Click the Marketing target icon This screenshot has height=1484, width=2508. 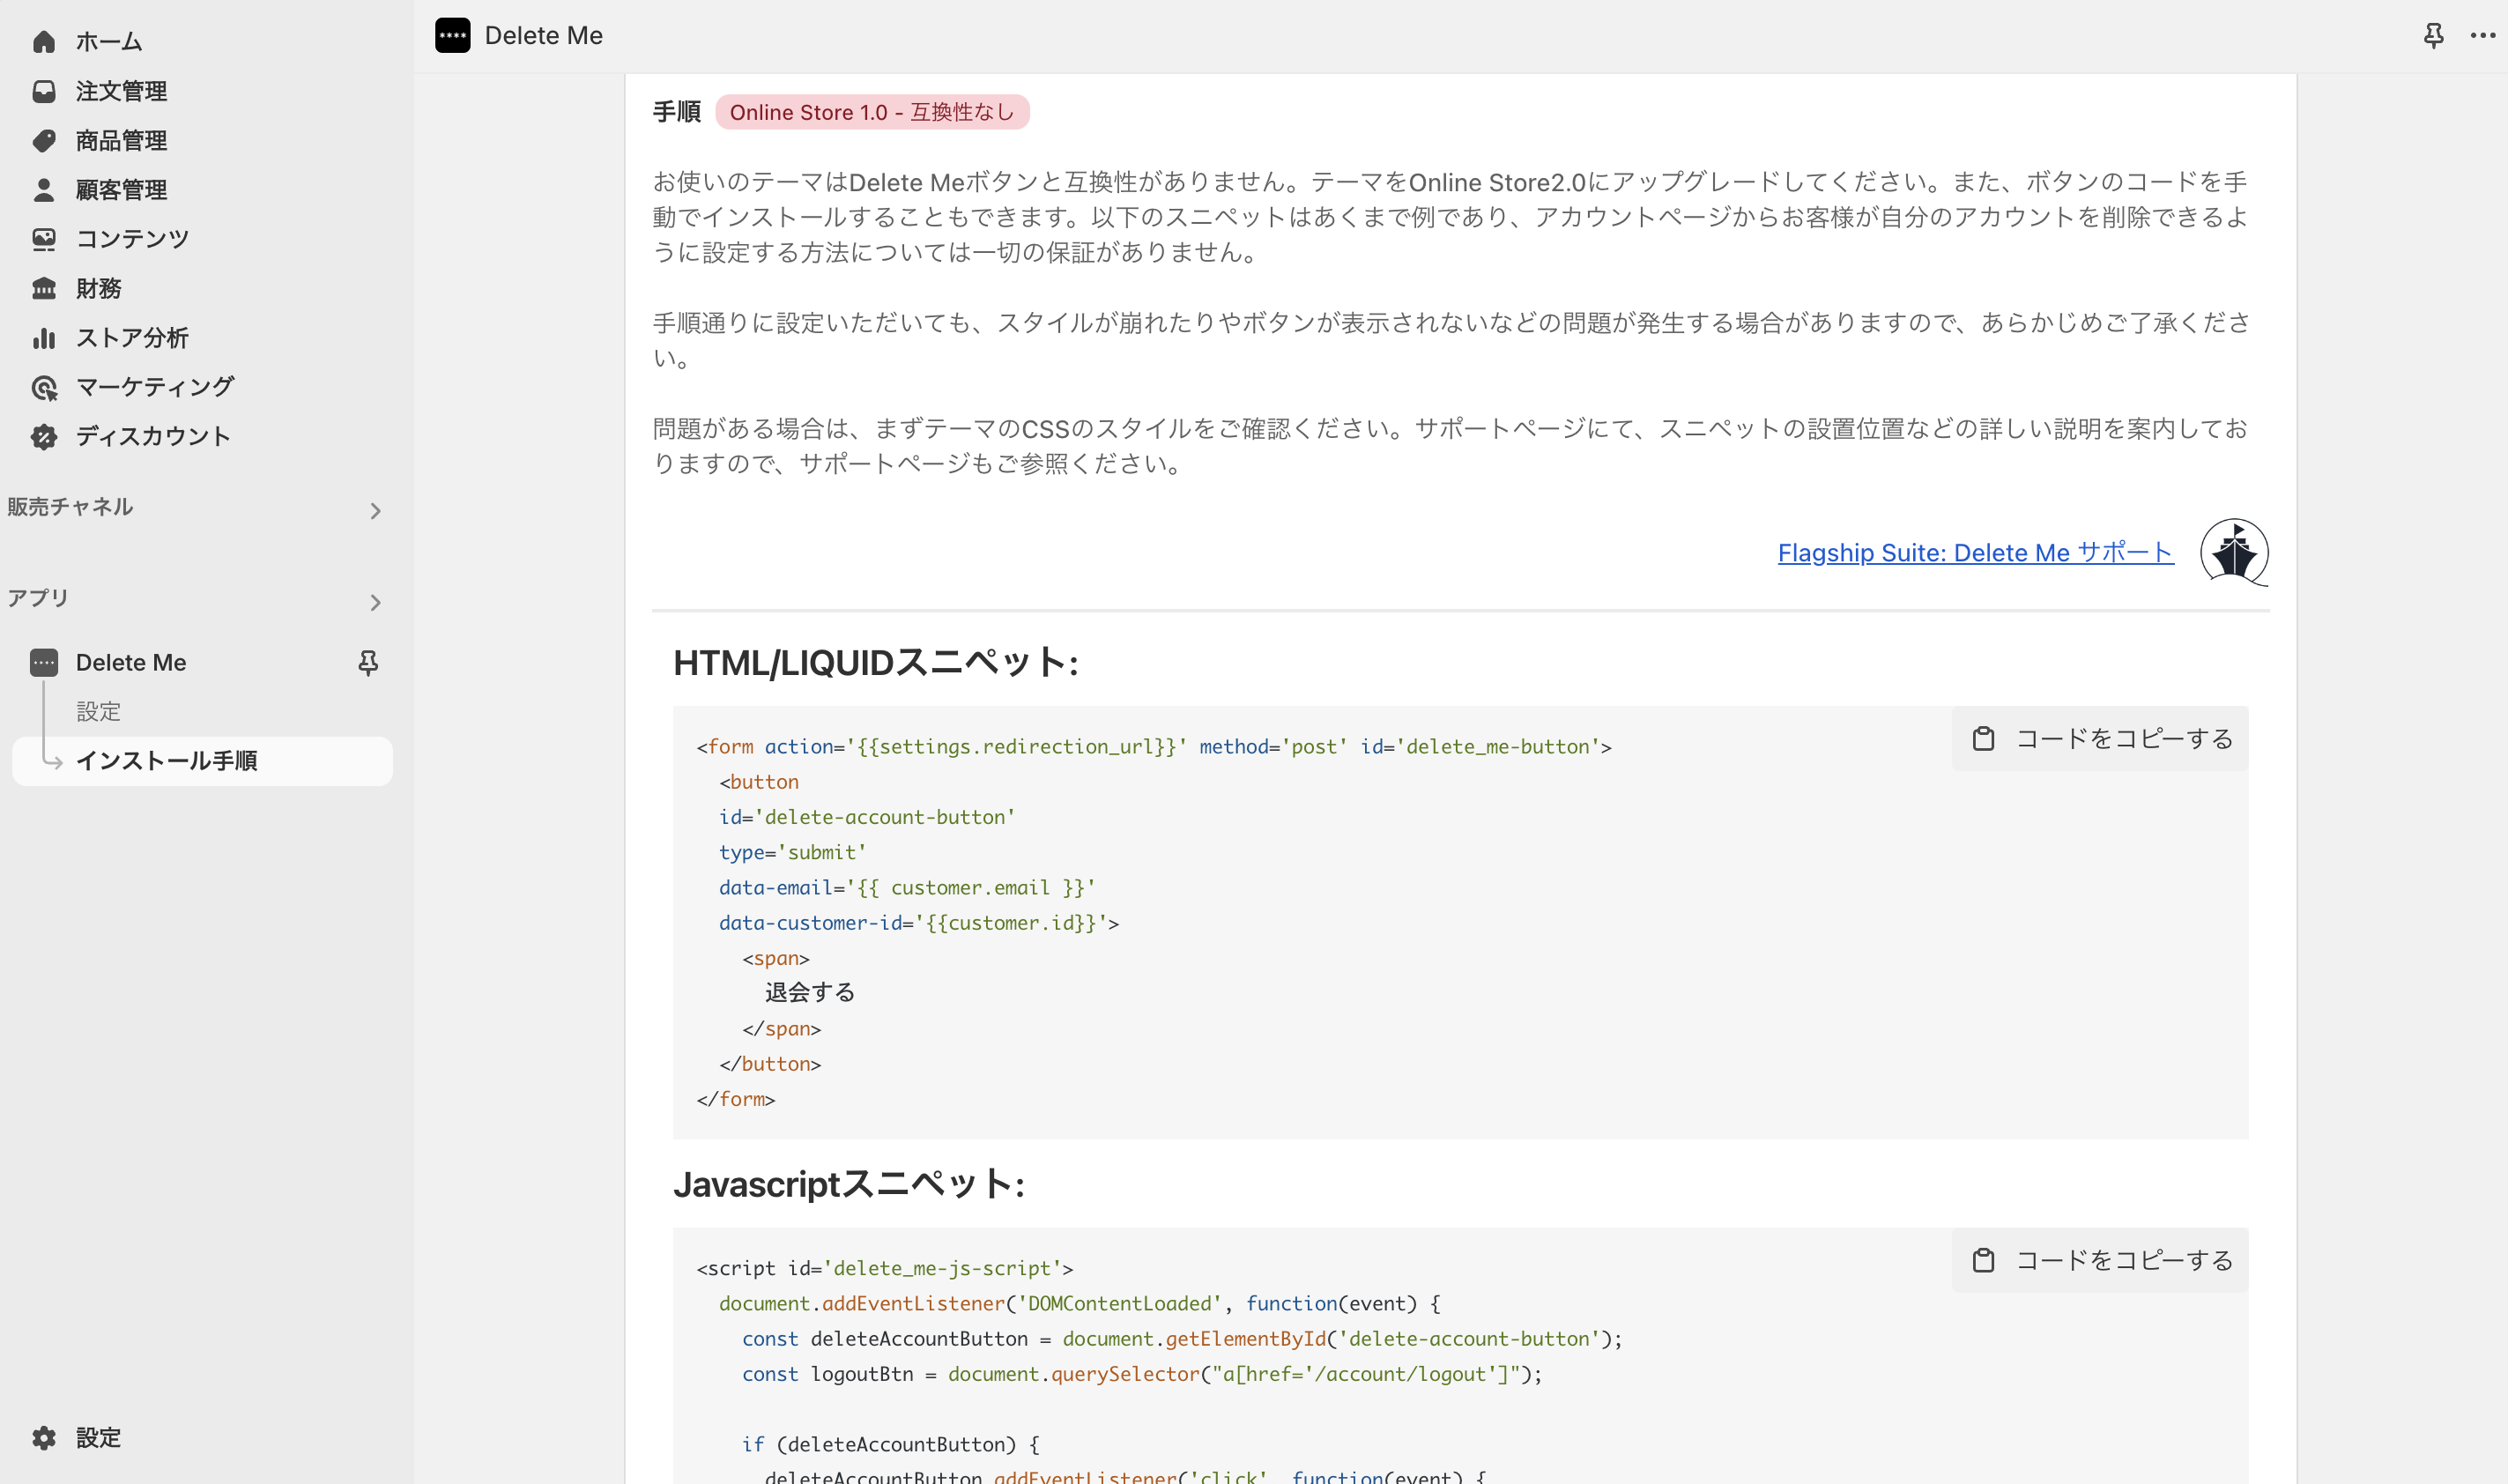click(x=44, y=387)
